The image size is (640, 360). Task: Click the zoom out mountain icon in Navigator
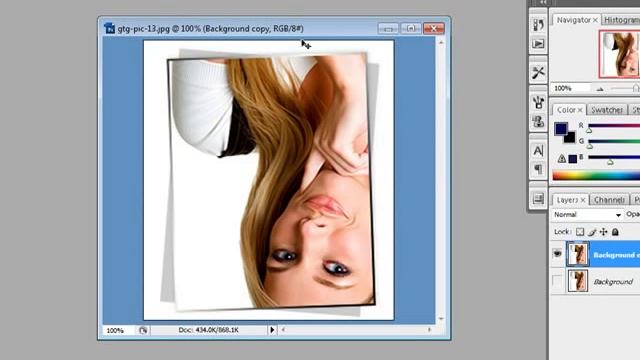[x=600, y=89]
